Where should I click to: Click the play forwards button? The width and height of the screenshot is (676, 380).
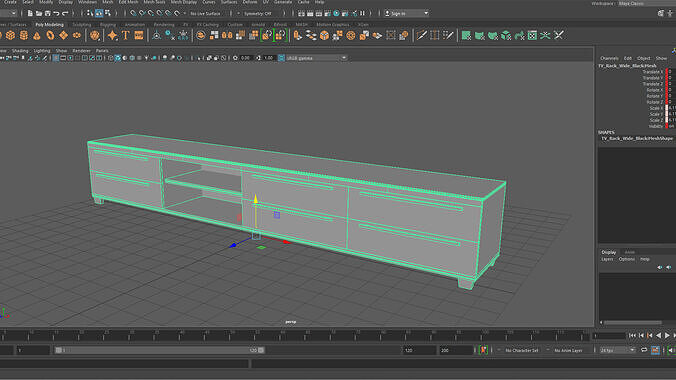[x=667, y=336]
